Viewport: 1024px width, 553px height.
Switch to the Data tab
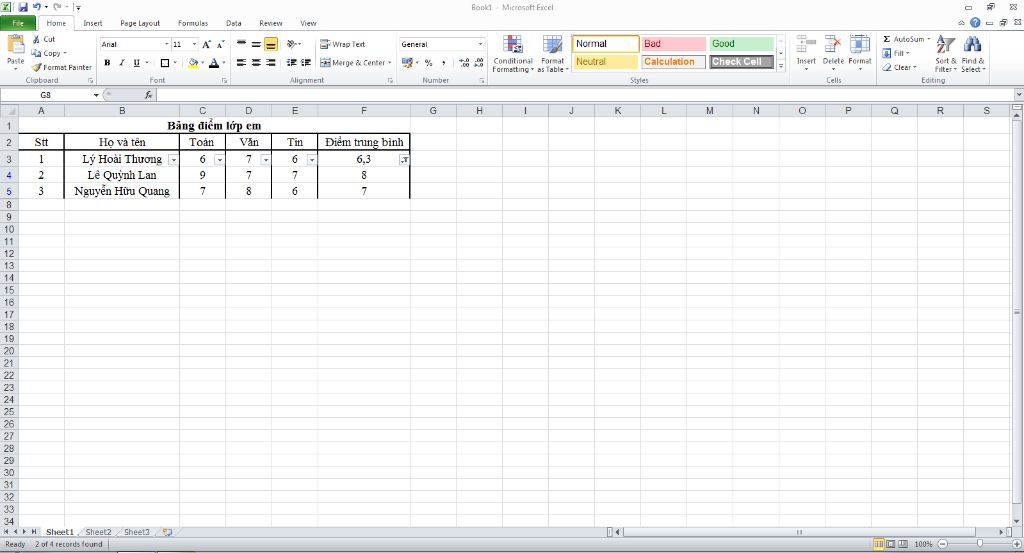[x=234, y=23]
